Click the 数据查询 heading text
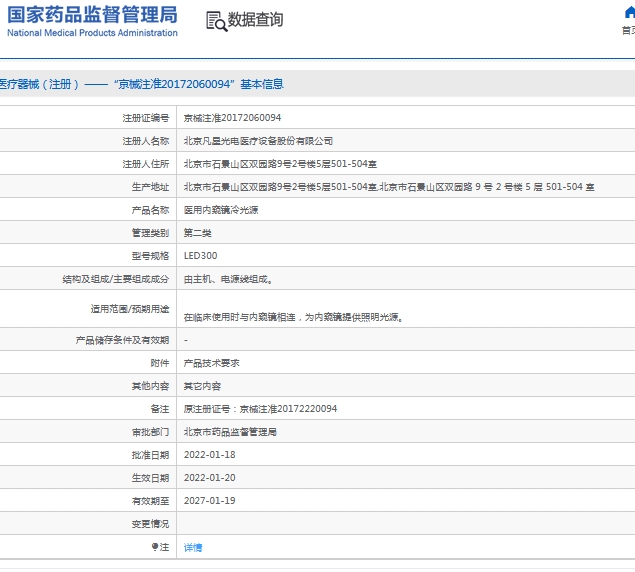 pos(255,19)
